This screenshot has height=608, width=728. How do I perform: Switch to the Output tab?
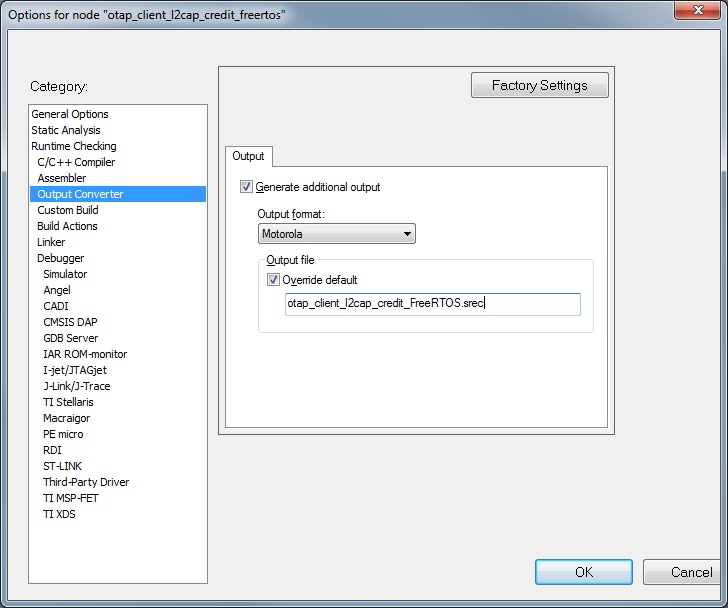248,156
